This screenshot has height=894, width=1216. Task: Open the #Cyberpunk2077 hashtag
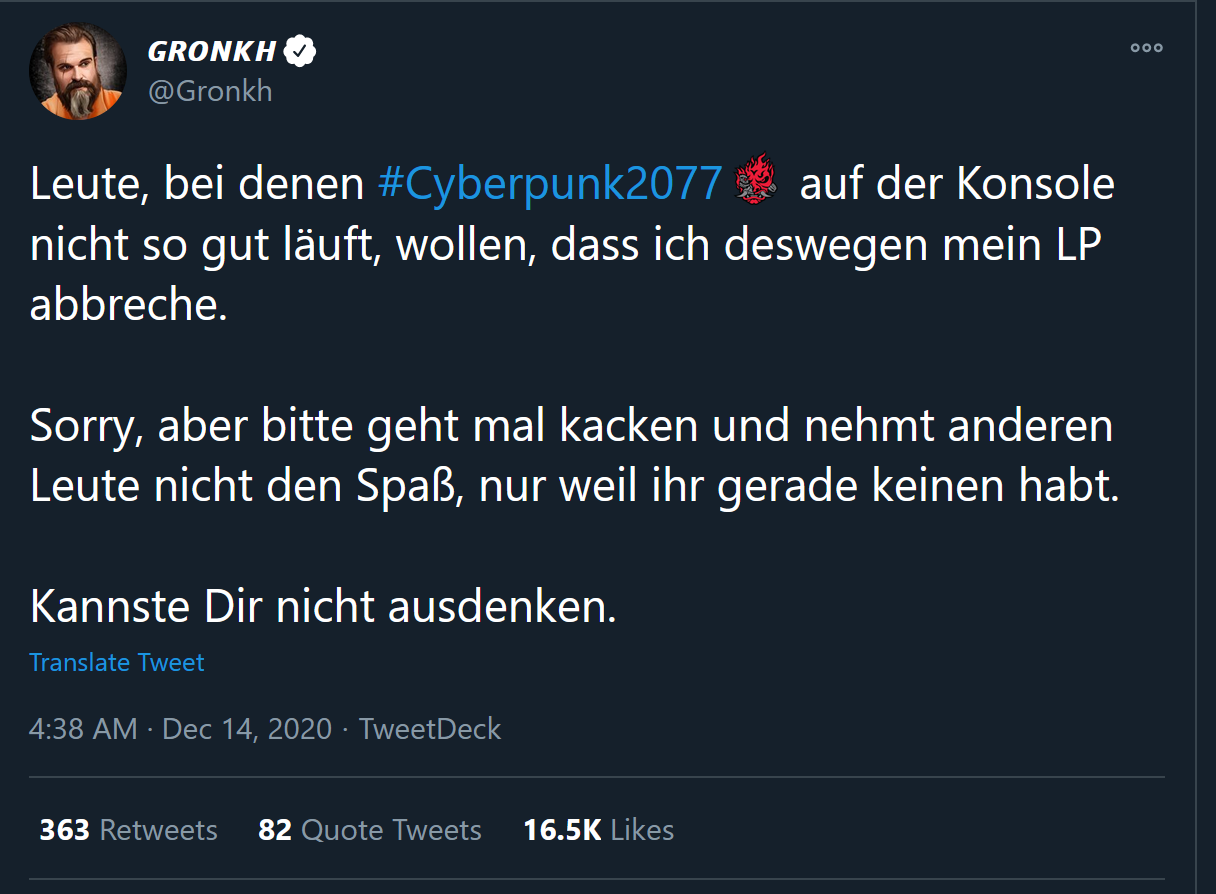click(x=549, y=185)
